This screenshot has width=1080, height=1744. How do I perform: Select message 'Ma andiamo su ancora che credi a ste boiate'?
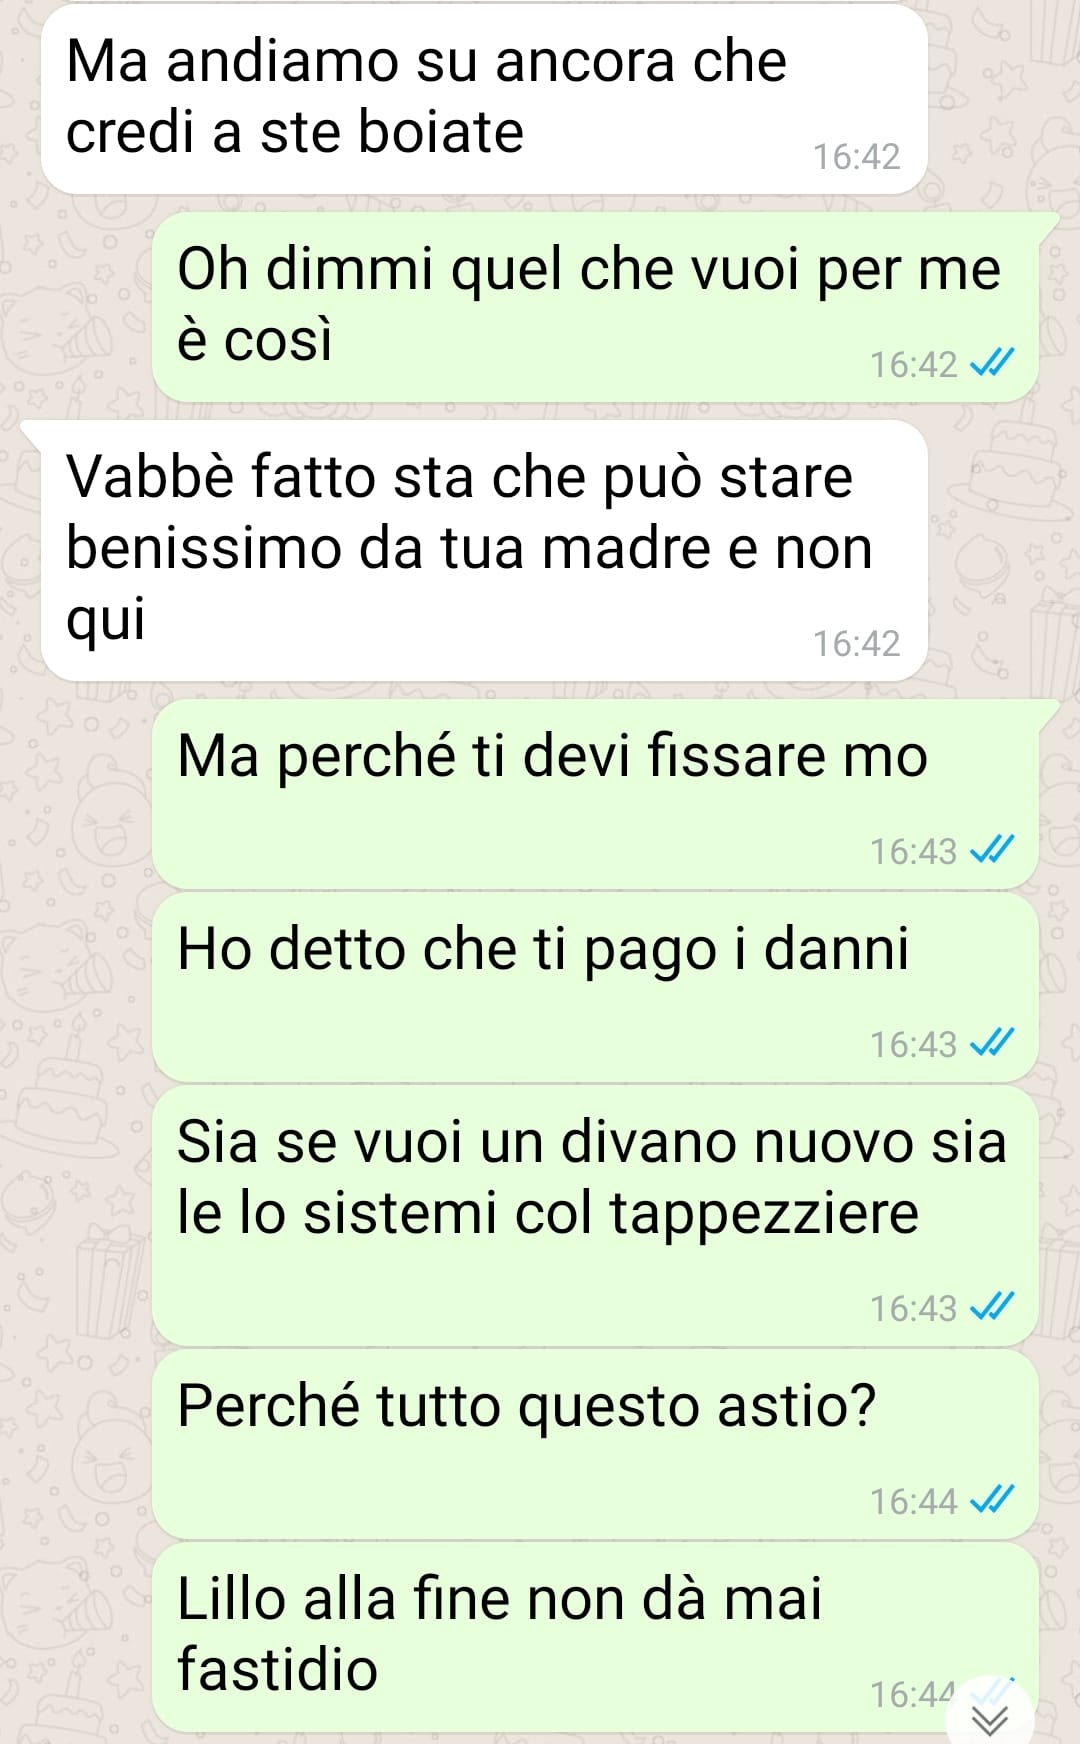pos(484,100)
